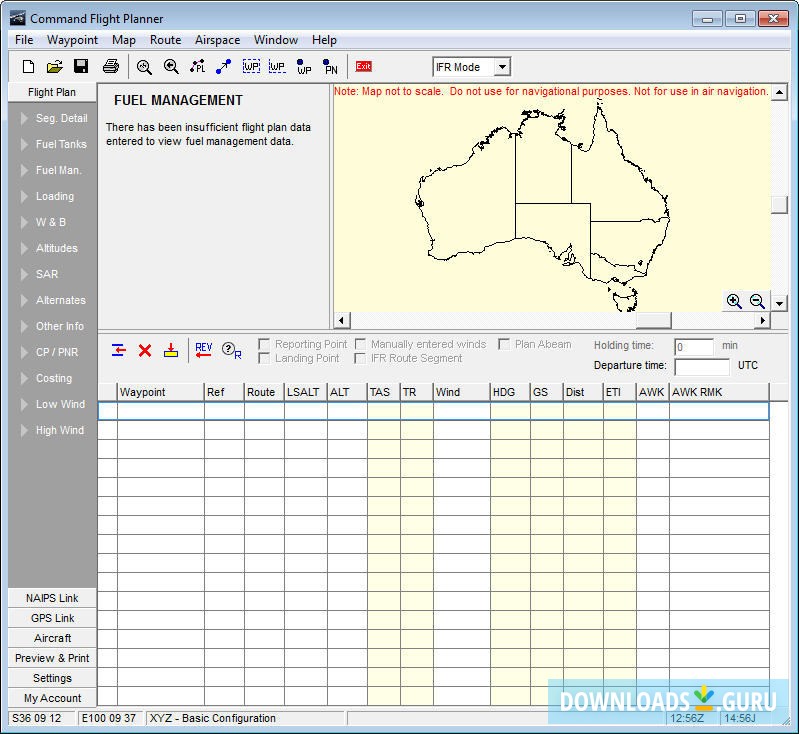Open a flight plan with the folder icon
This screenshot has height=734, width=799.
click(55, 67)
